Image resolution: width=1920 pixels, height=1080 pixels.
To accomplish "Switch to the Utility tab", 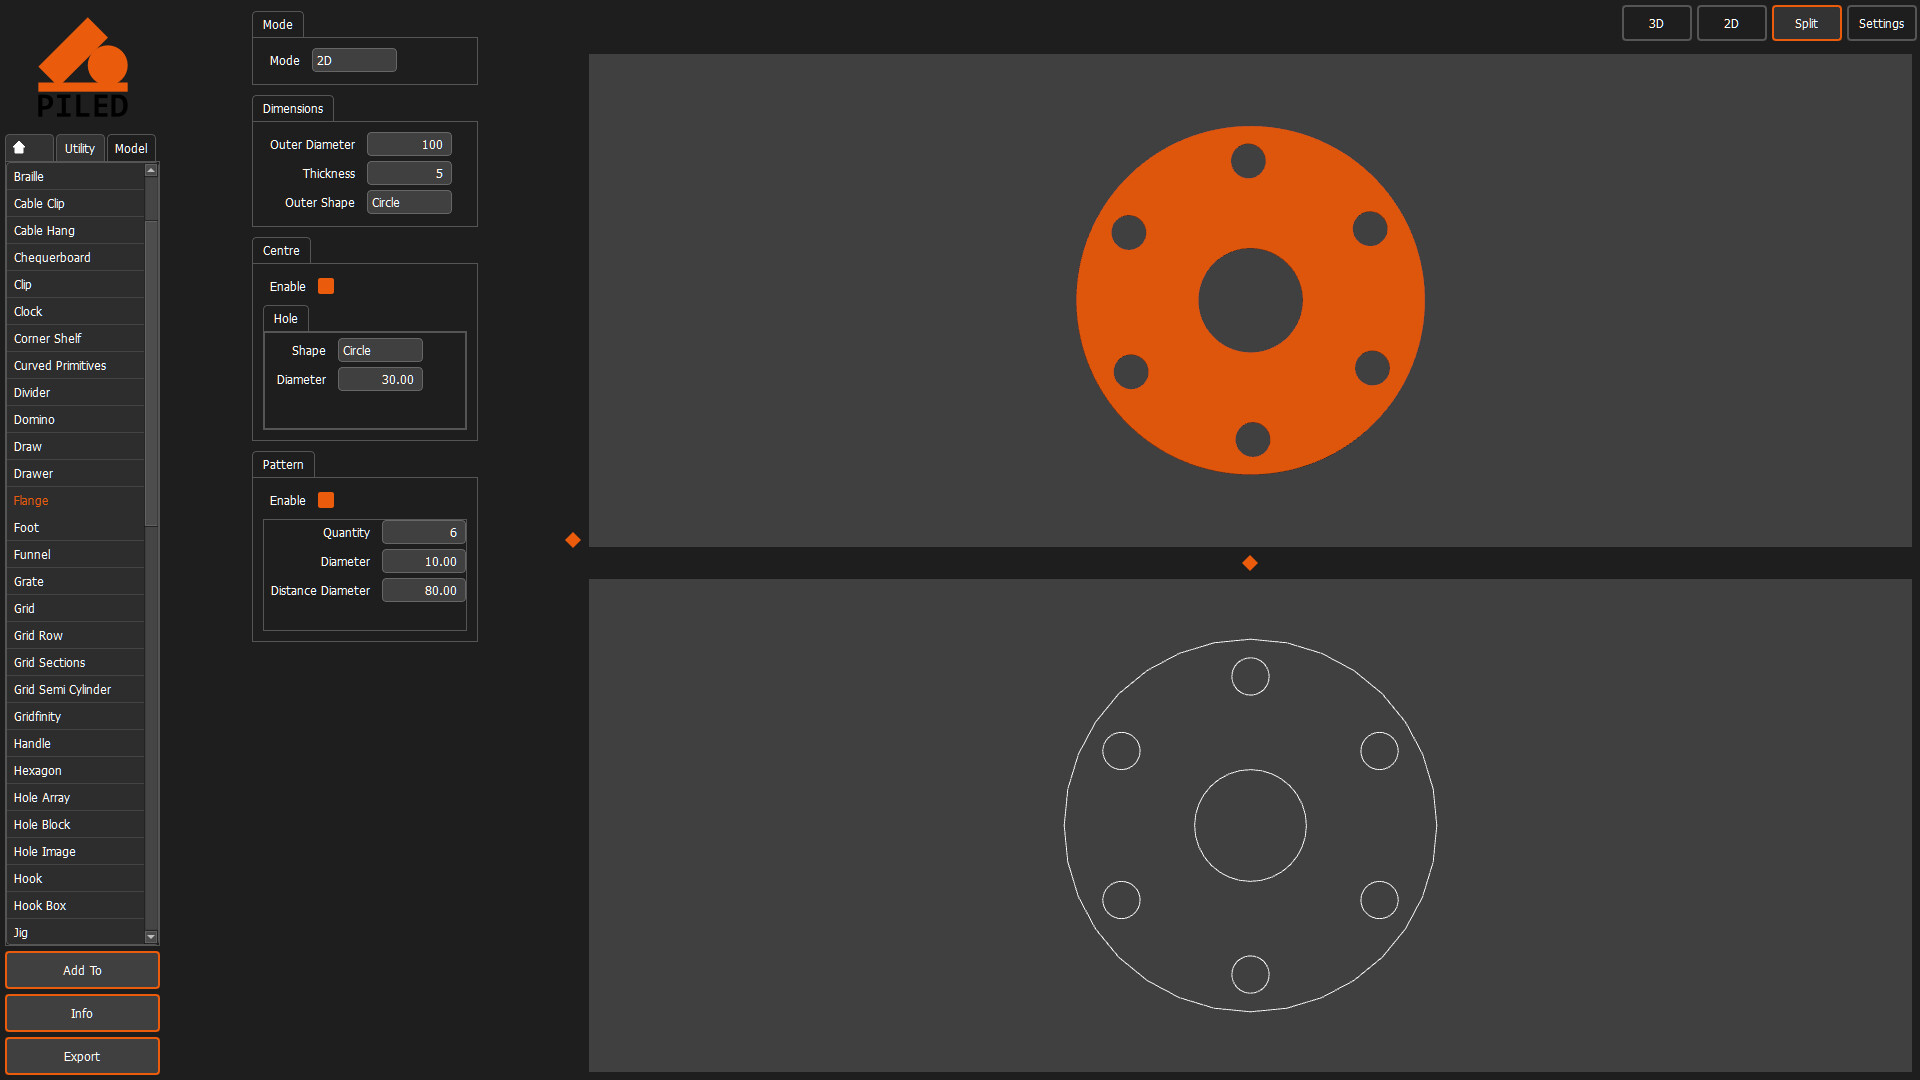I will tap(80, 148).
